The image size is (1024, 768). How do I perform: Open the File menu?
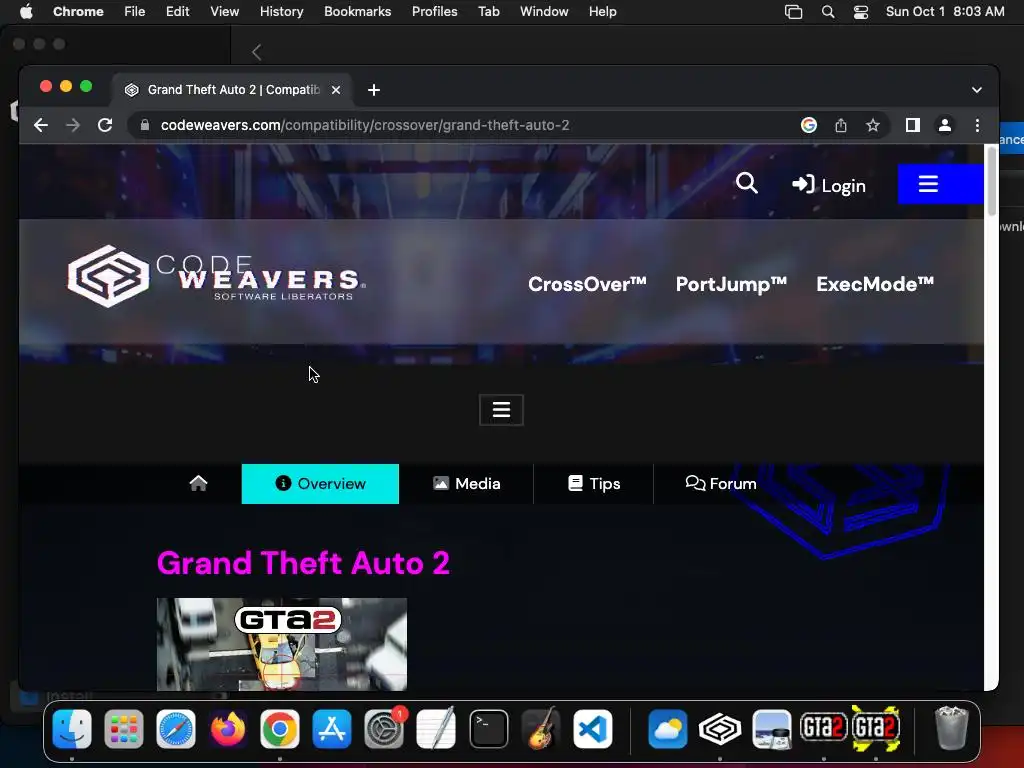coord(135,12)
